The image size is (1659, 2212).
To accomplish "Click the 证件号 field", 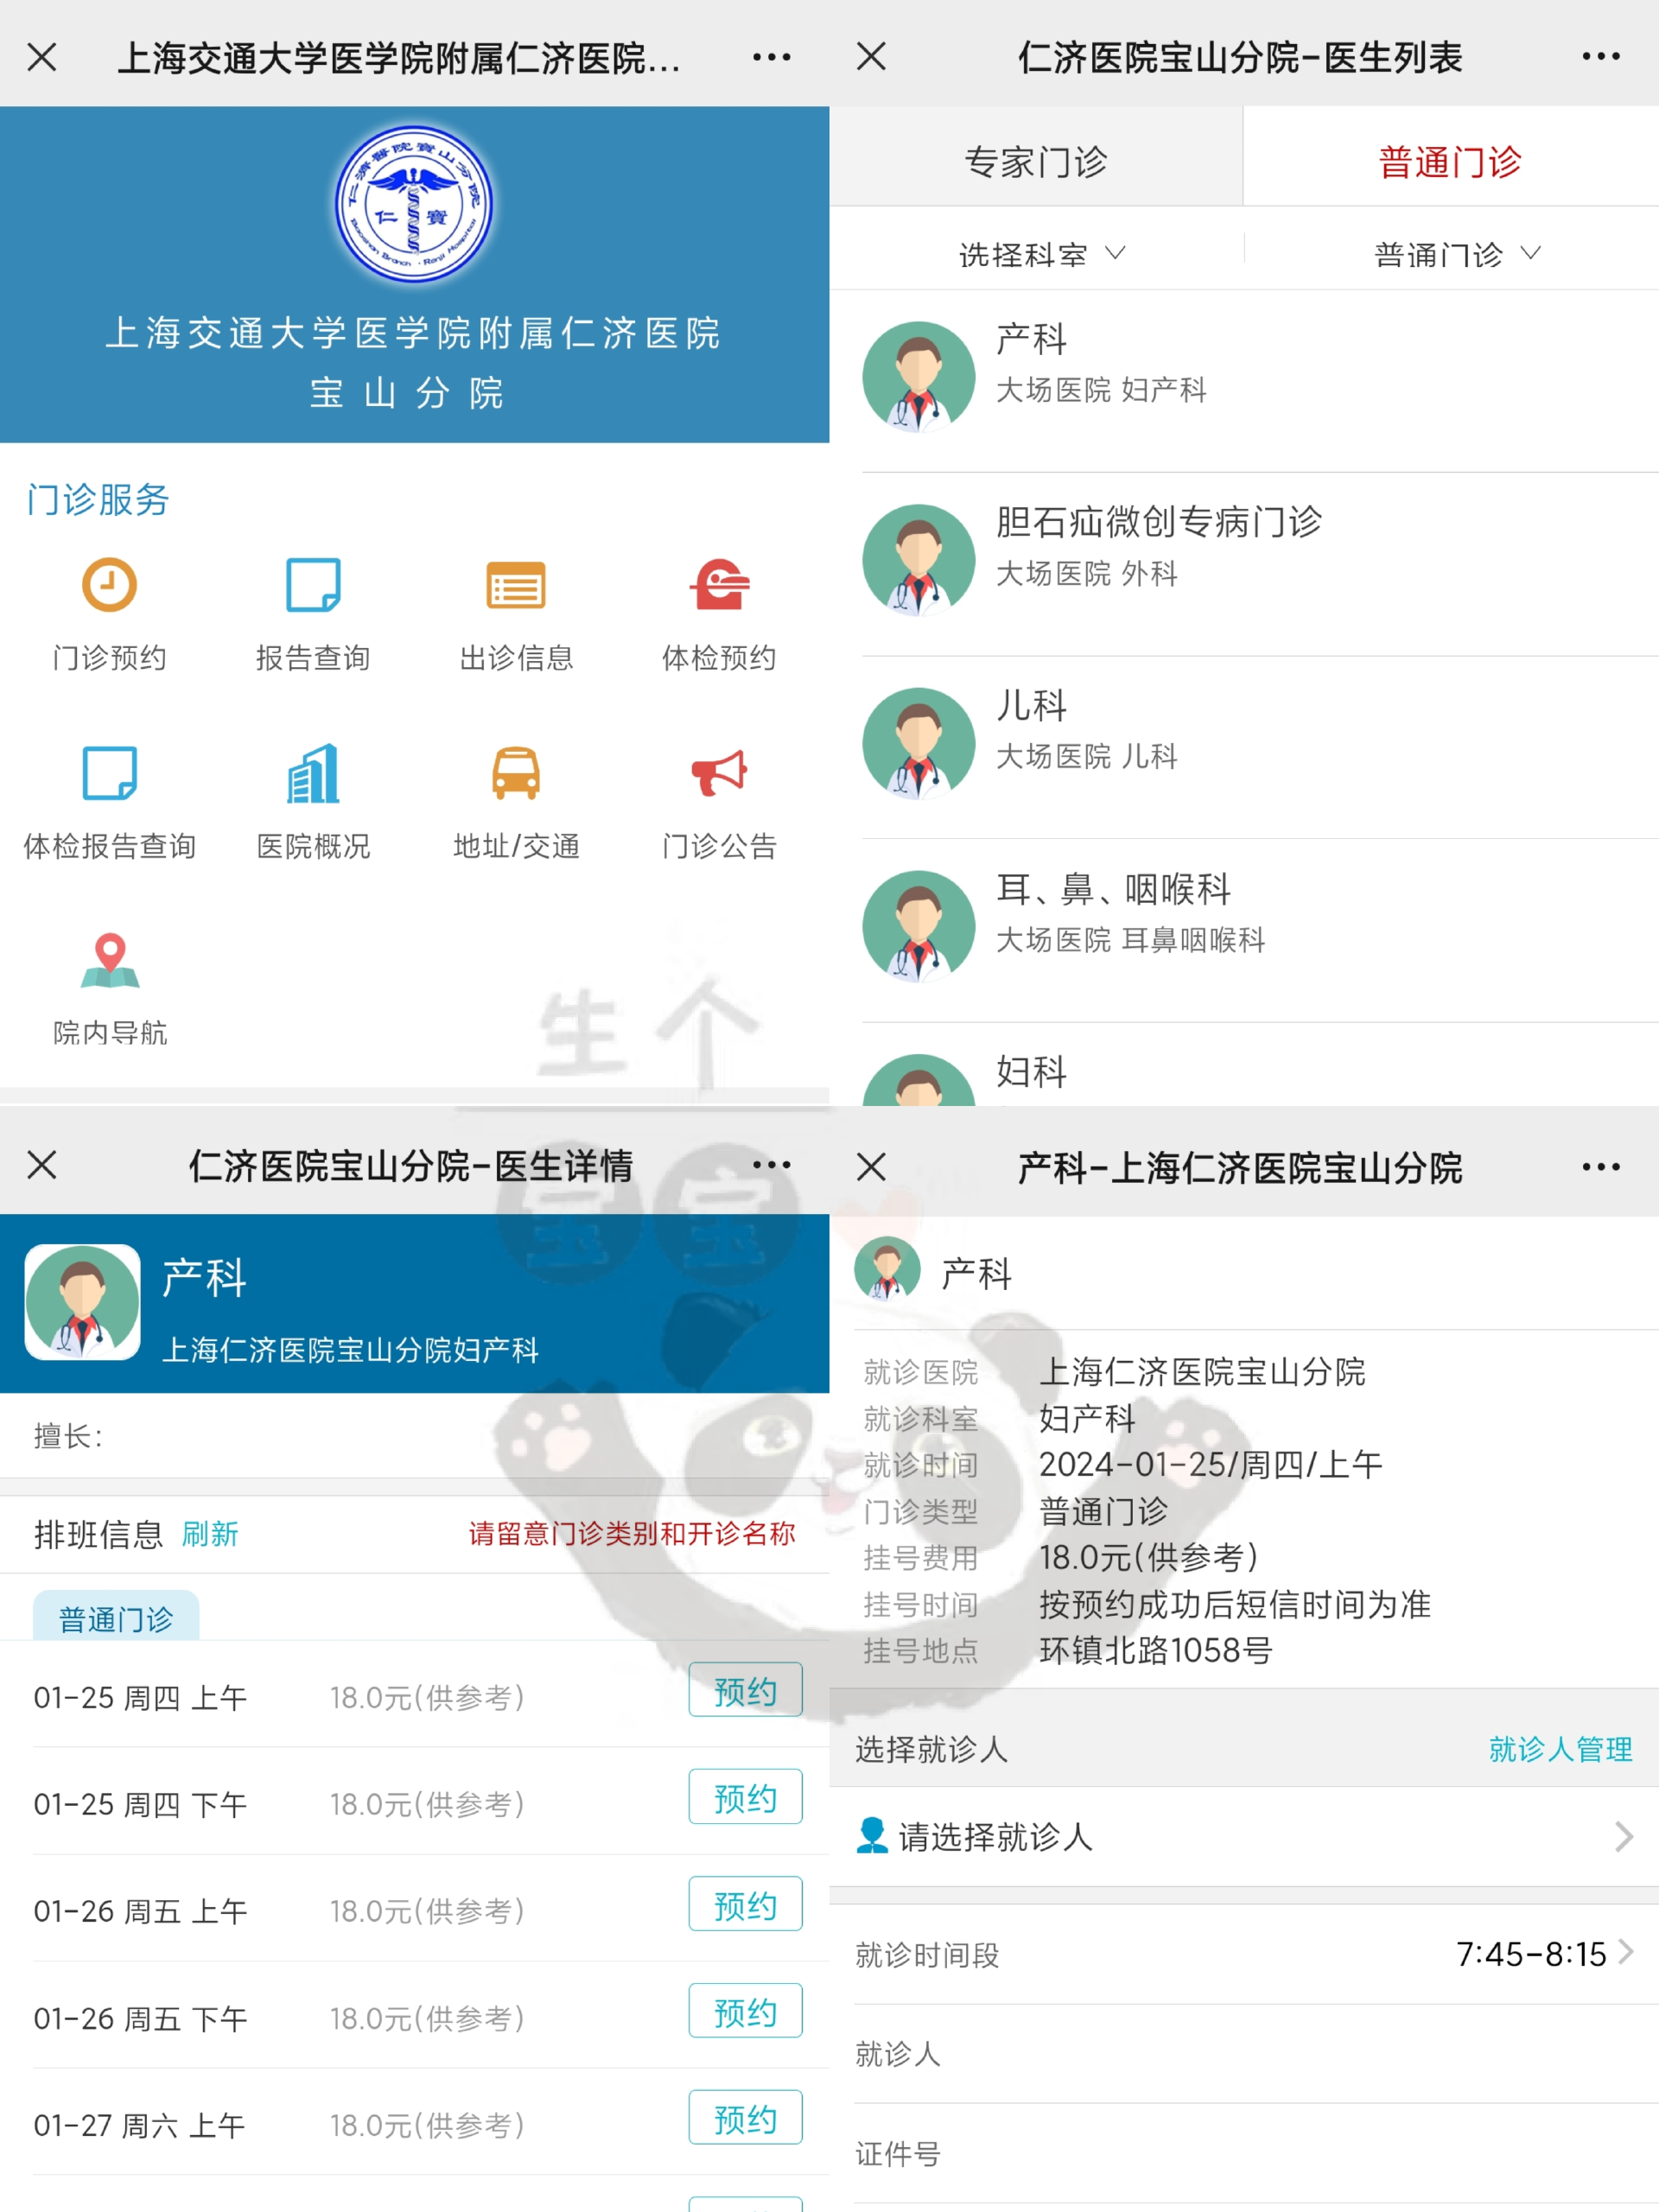I will (x=1244, y=2154).
